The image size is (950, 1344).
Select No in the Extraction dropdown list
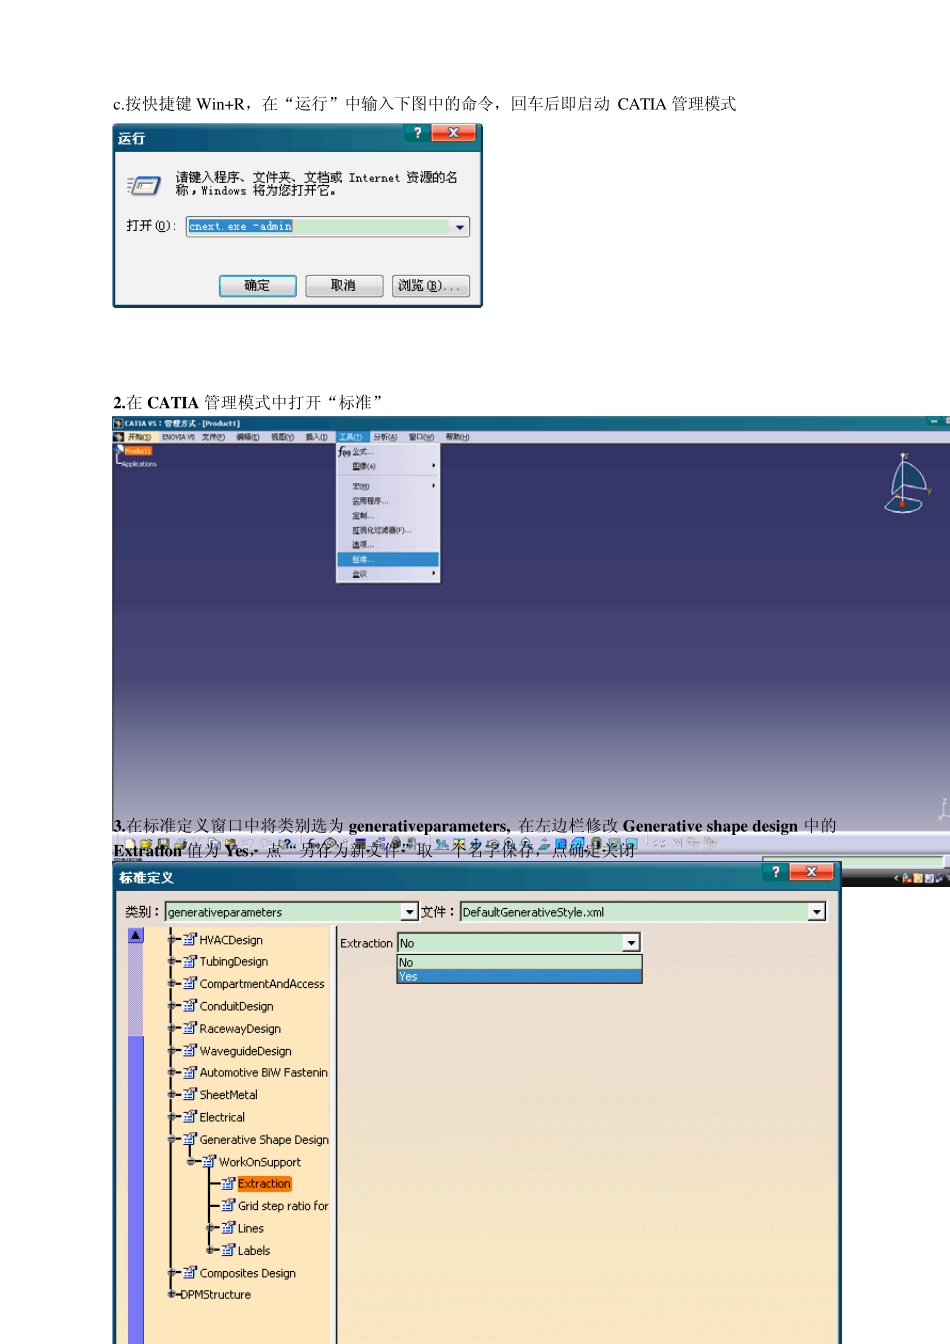click(x=519, y=962)
